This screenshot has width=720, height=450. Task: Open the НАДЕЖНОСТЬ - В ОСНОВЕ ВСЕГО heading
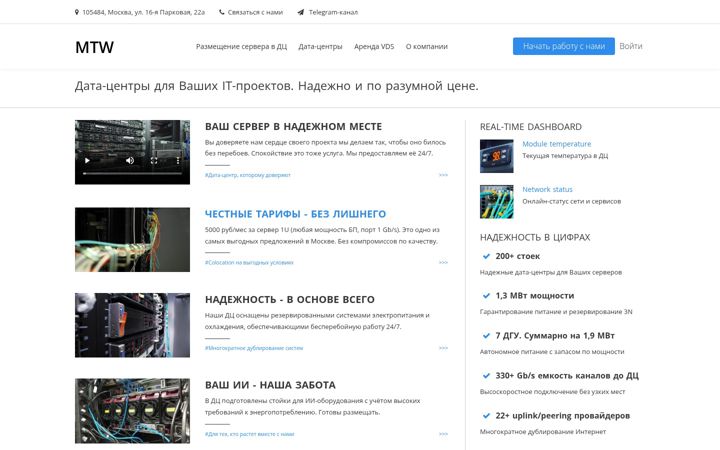[x=290, y=299]
